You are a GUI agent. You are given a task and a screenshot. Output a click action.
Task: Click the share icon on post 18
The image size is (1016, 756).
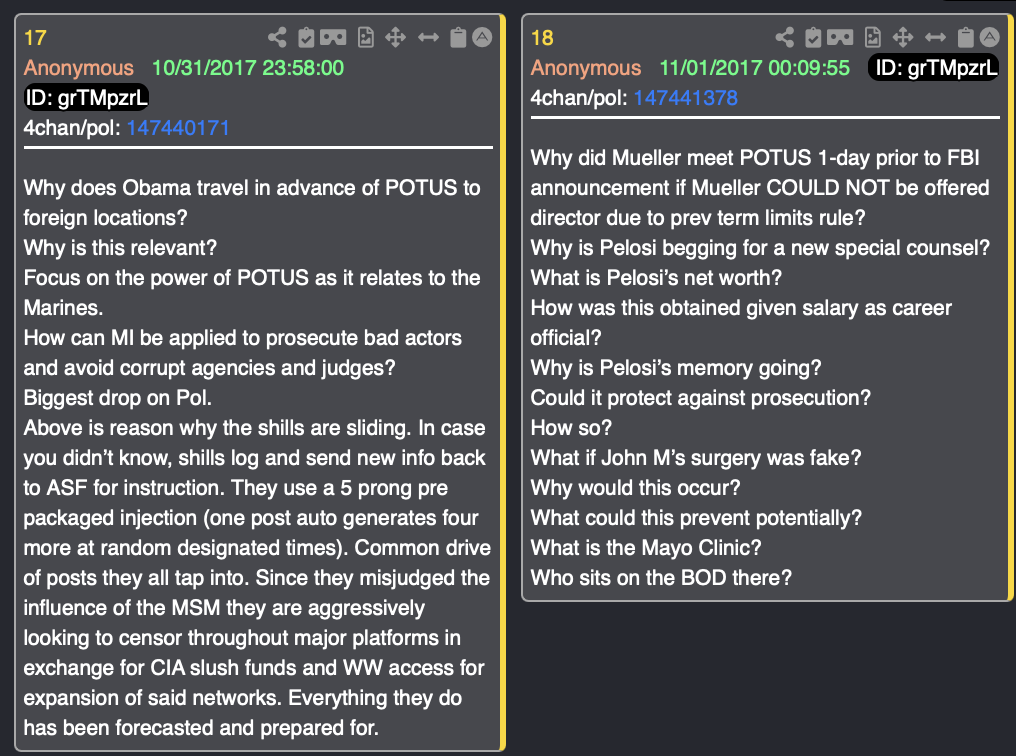(x=785, y=38)
